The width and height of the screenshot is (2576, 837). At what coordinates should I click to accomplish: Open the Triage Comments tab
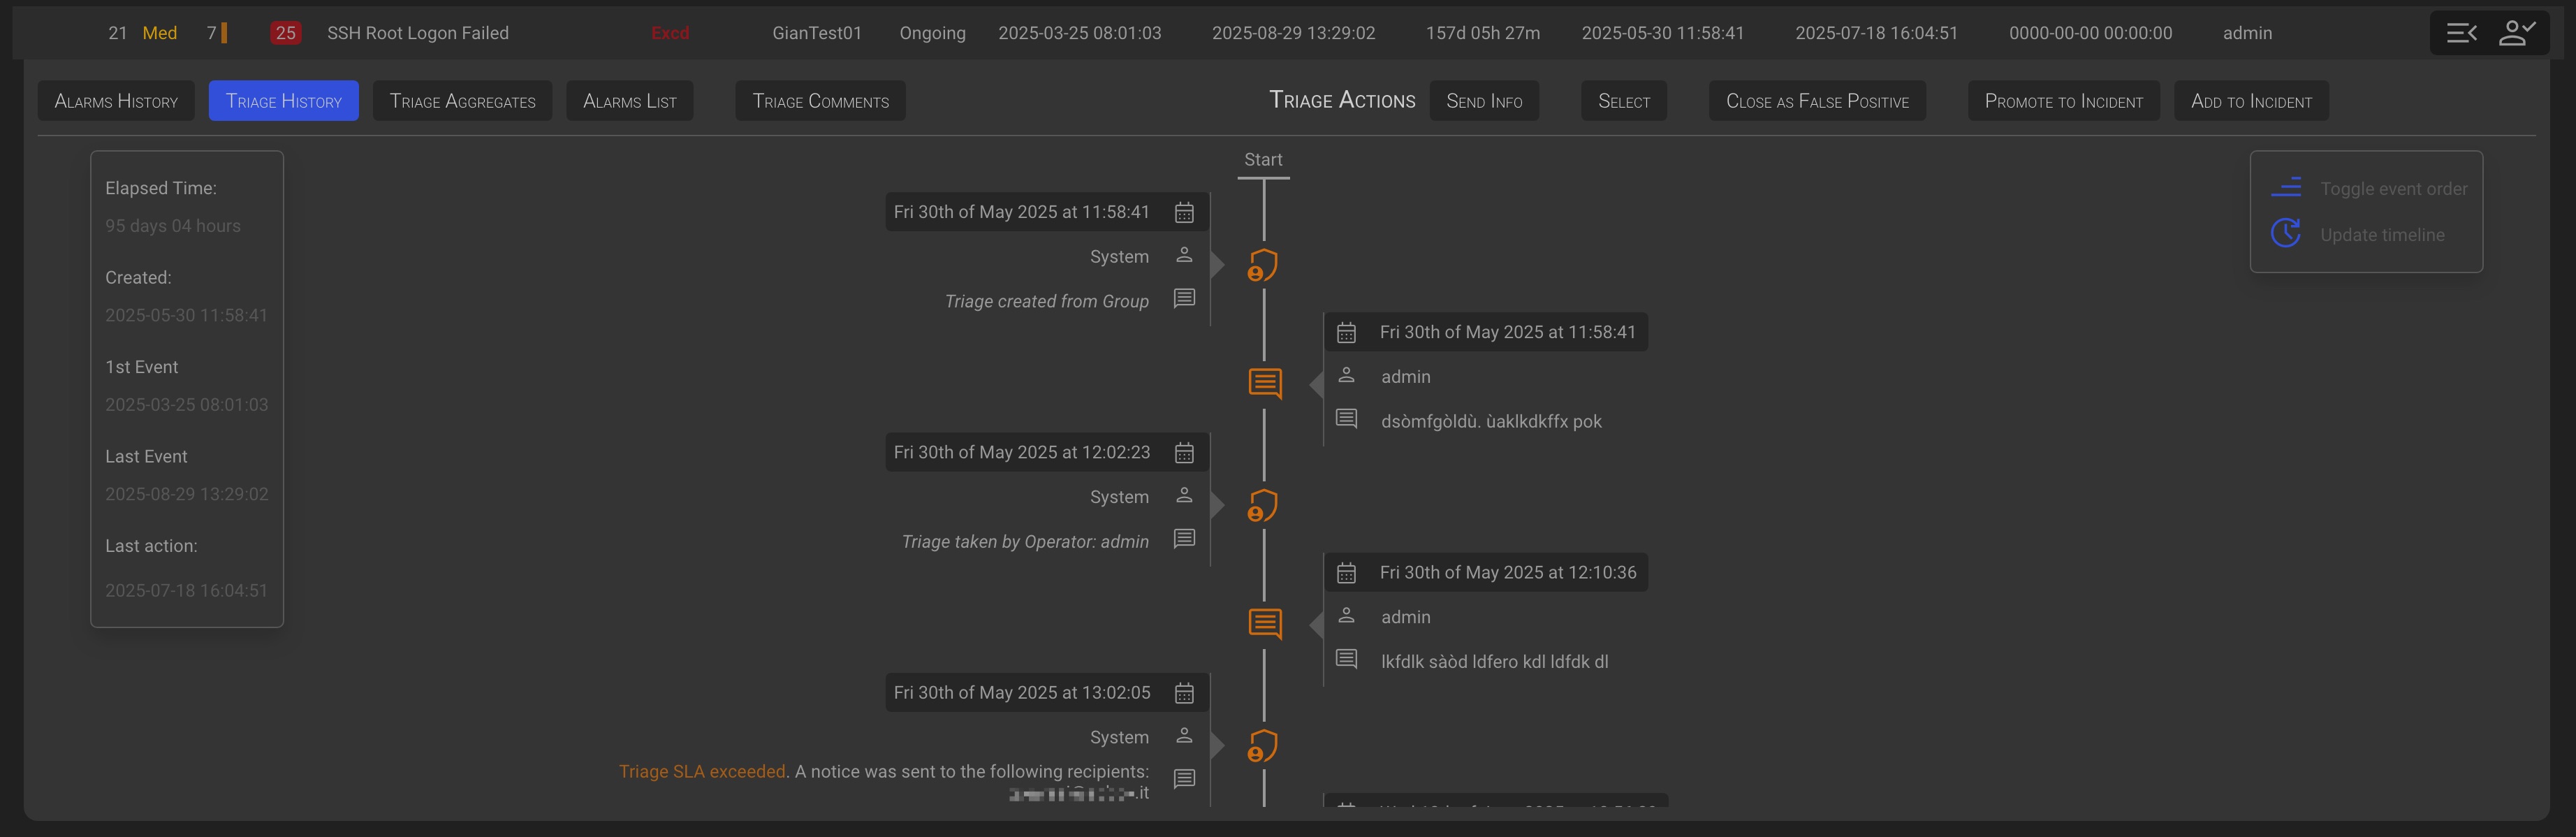pos(820,101)
